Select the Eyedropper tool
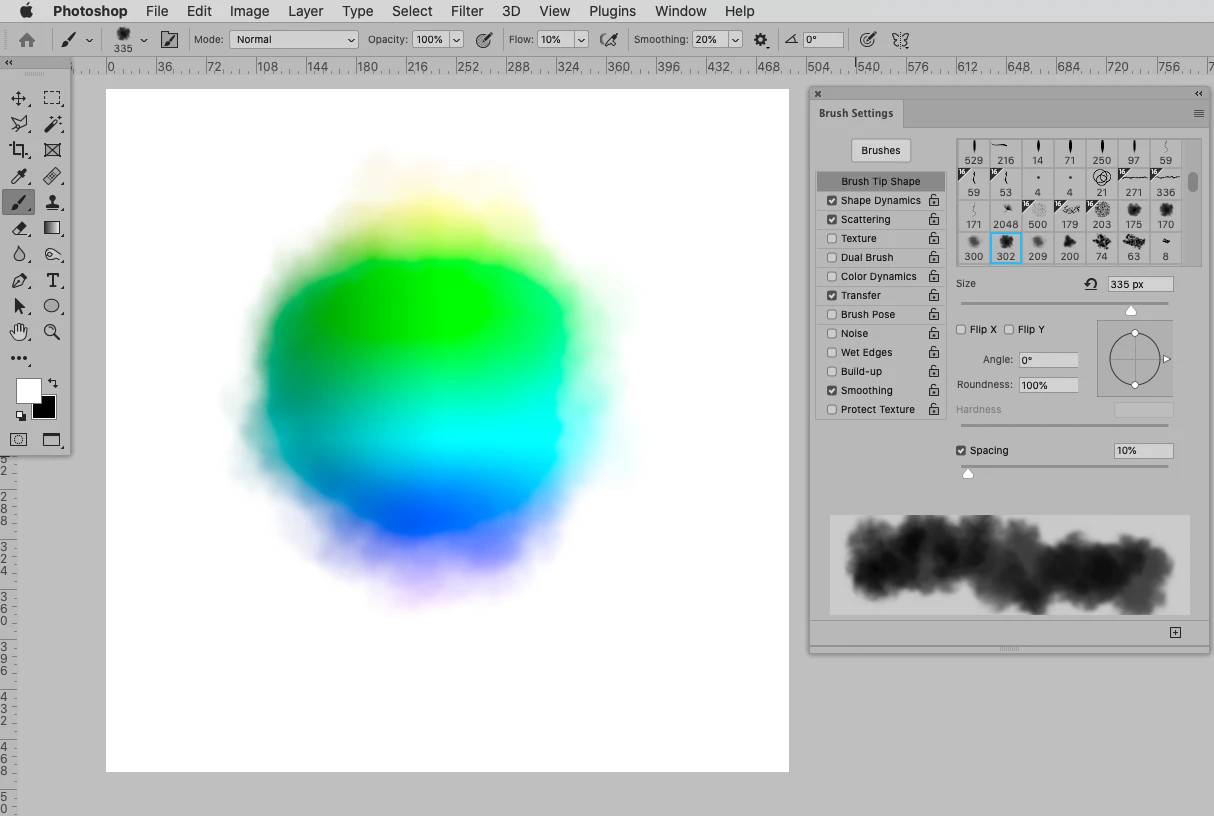The image size is (1214, 816). tap(19, 176)
